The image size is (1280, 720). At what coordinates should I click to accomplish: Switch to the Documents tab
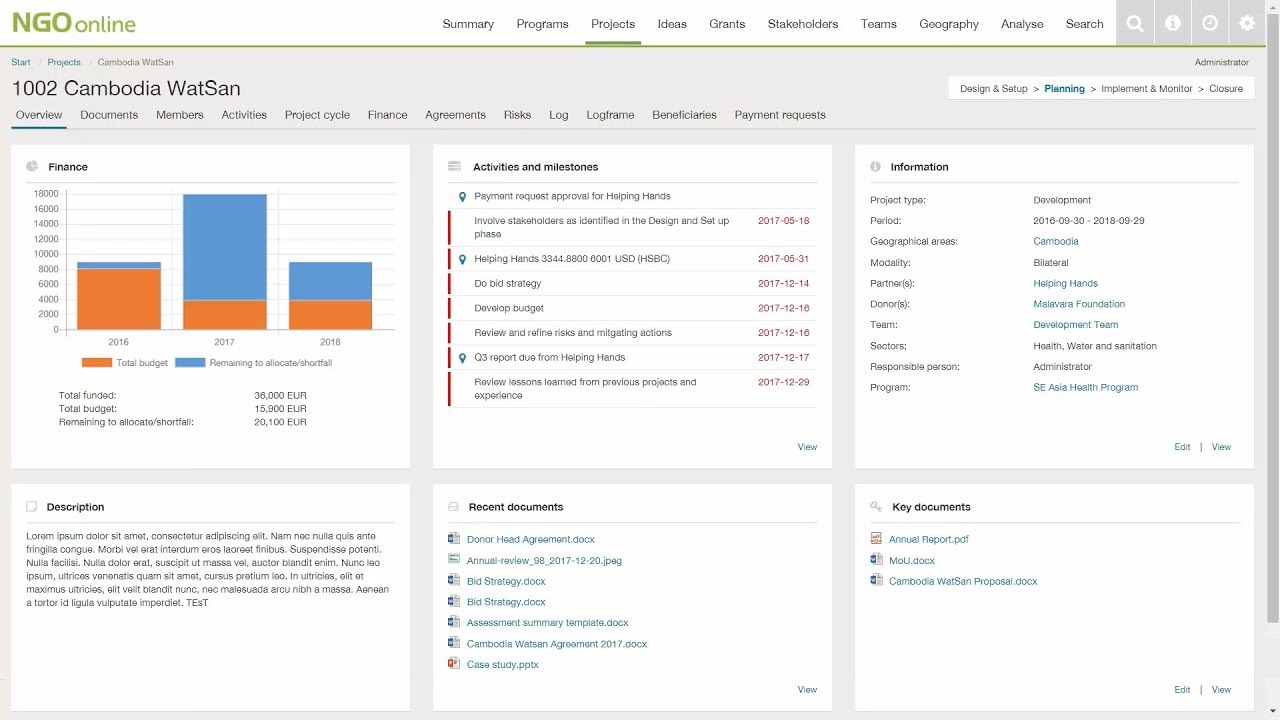[x=109, y=115]
